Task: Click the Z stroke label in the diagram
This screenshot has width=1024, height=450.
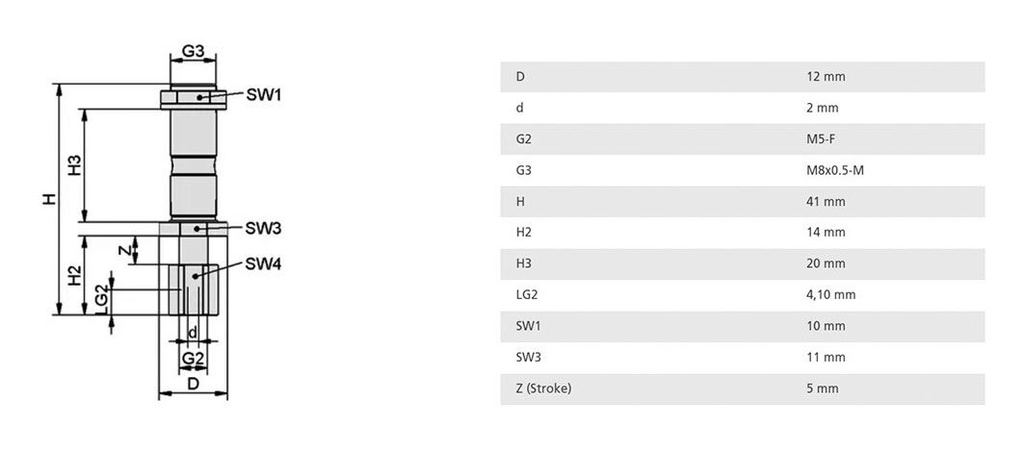Action: tap(122, 250)
